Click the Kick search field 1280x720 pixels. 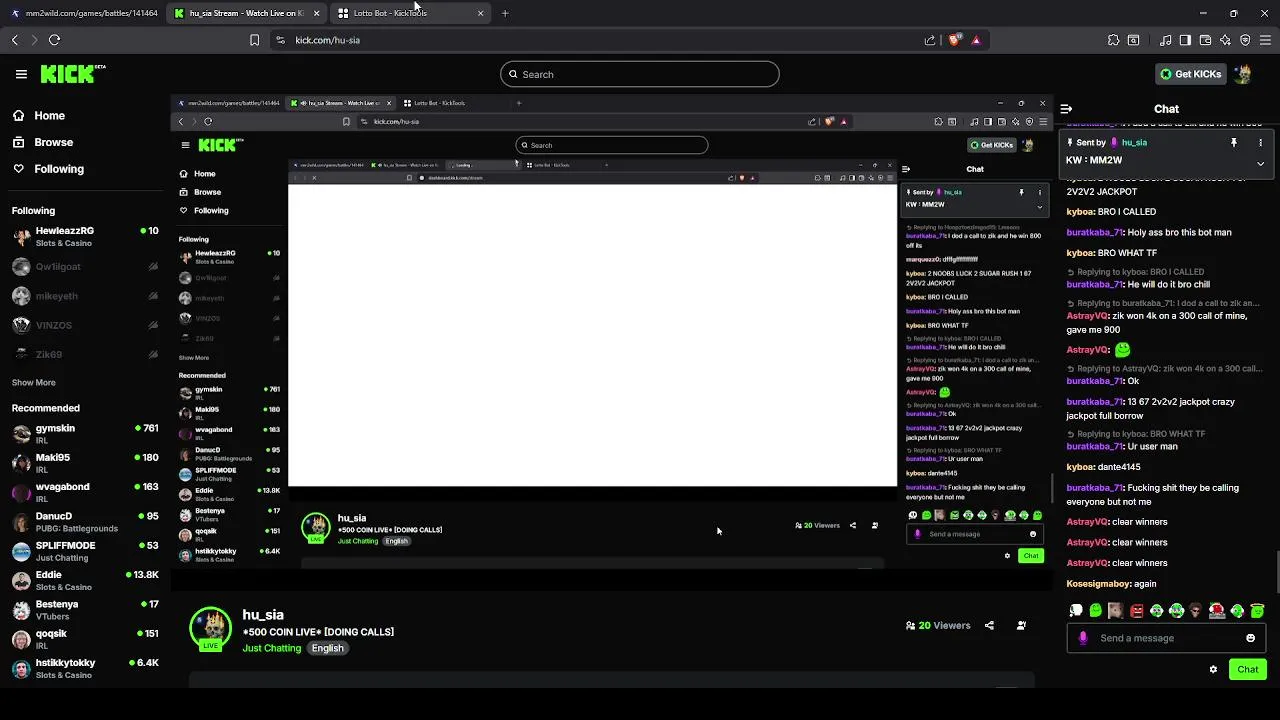(x=640, y=74)
